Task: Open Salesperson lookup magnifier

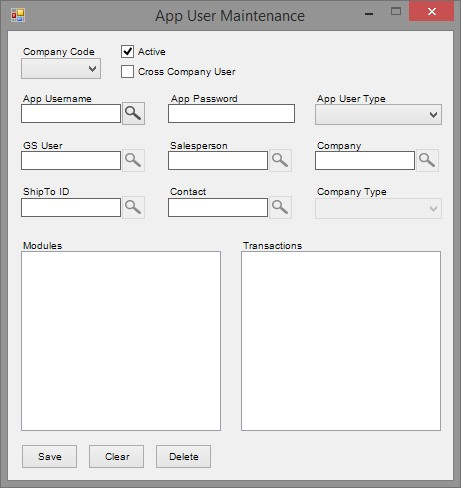Action: [x=280, y=161]
